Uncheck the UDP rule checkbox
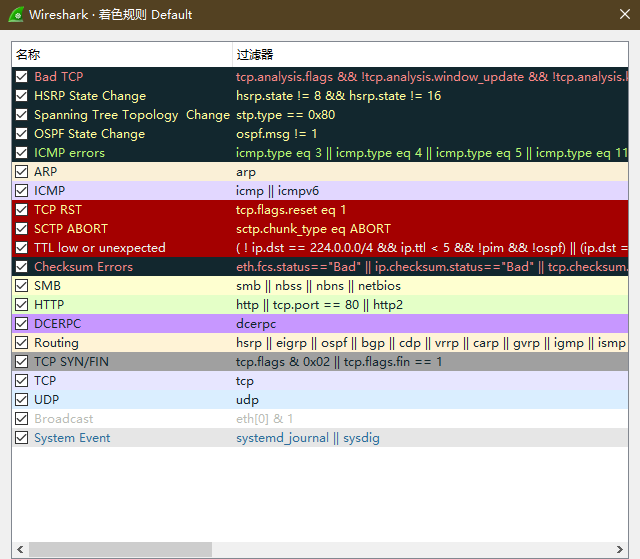640x559 pixels. point(21,399)
